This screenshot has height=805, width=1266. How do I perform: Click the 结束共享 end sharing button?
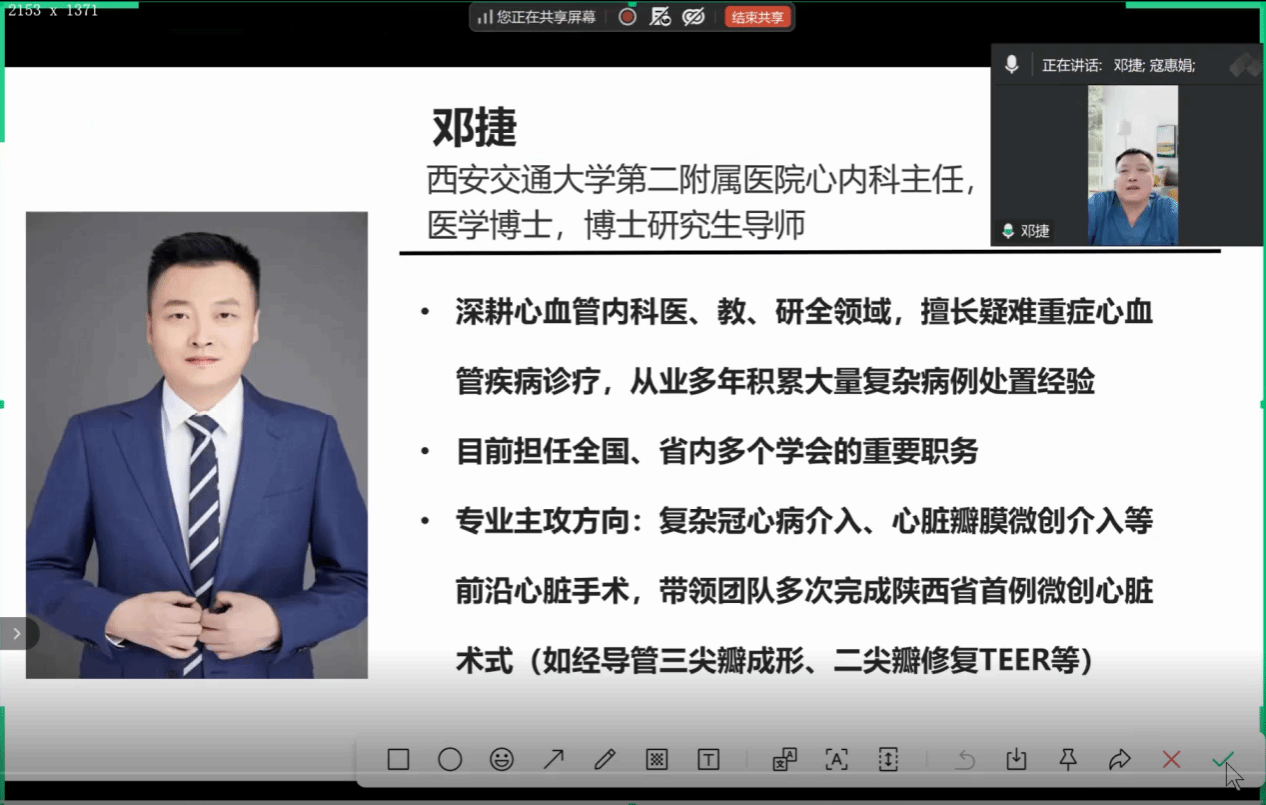[x=757, y=16]
